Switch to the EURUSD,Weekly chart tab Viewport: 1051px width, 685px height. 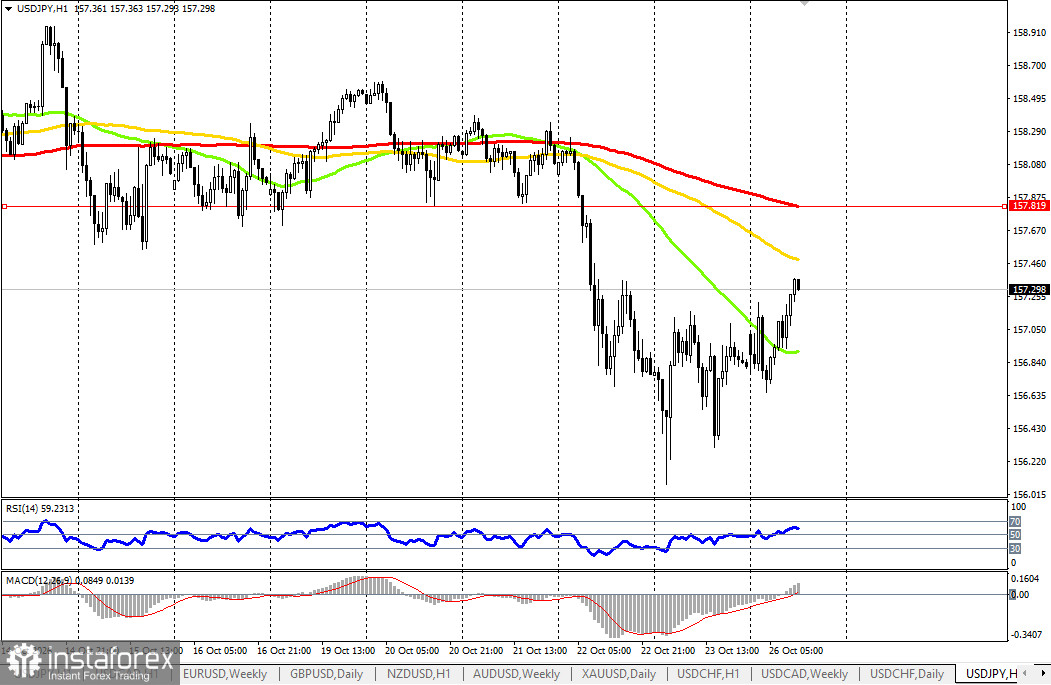pos(225,674)
